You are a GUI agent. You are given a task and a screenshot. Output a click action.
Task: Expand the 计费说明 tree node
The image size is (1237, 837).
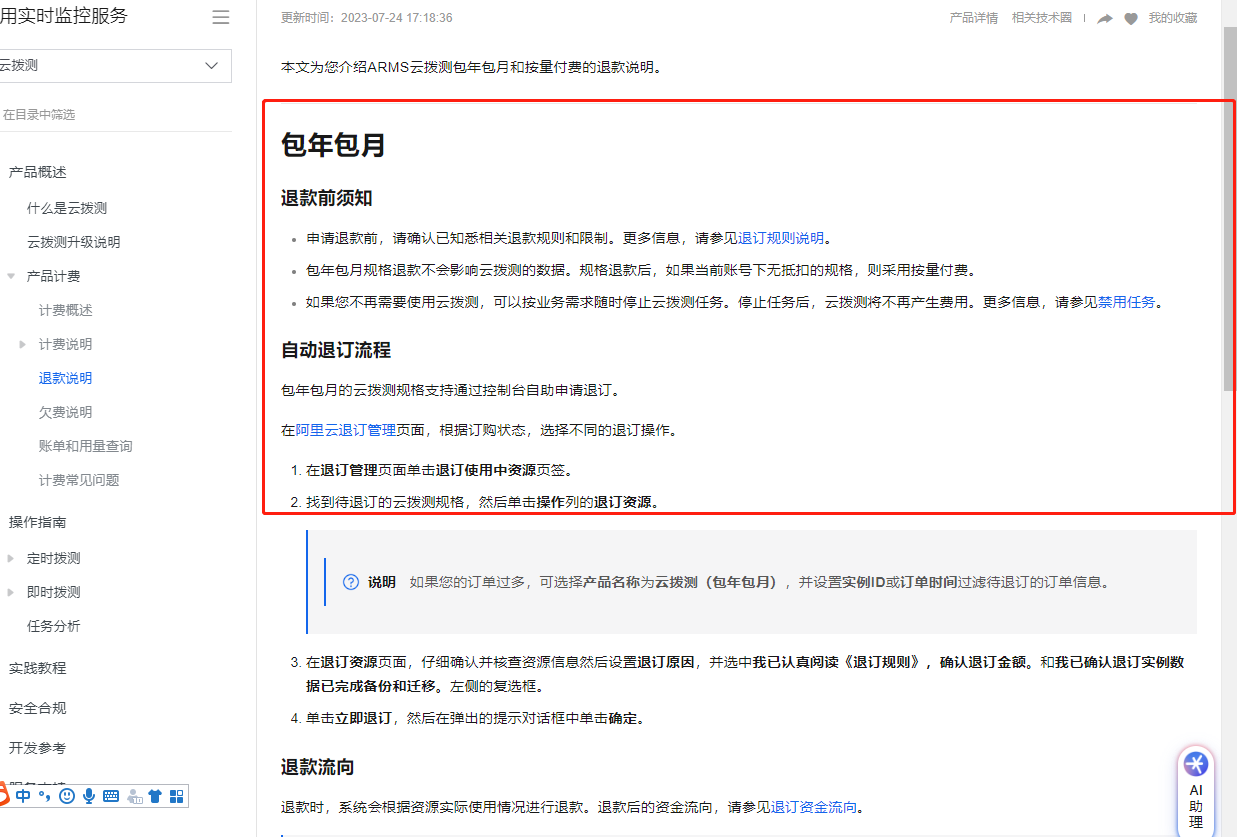click(23, 344)
